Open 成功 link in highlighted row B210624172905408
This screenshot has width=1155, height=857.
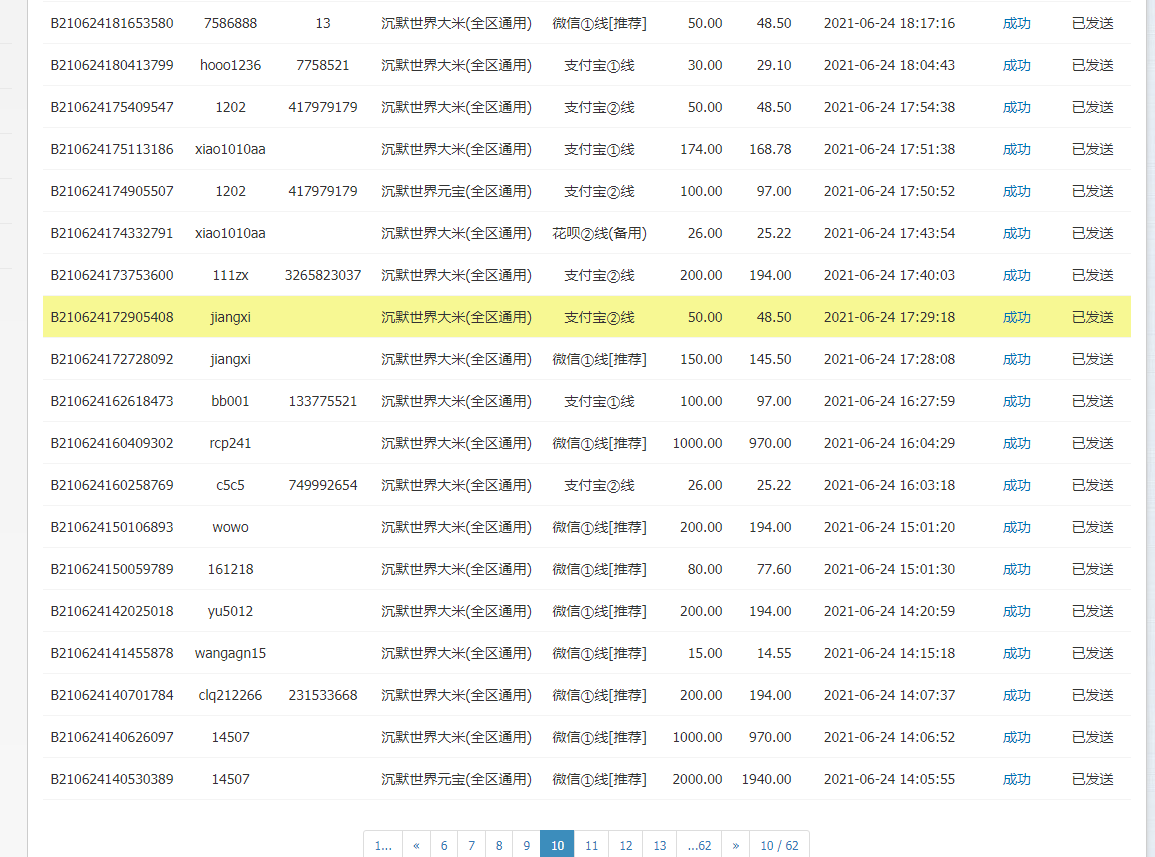[x=1017, y=318]
